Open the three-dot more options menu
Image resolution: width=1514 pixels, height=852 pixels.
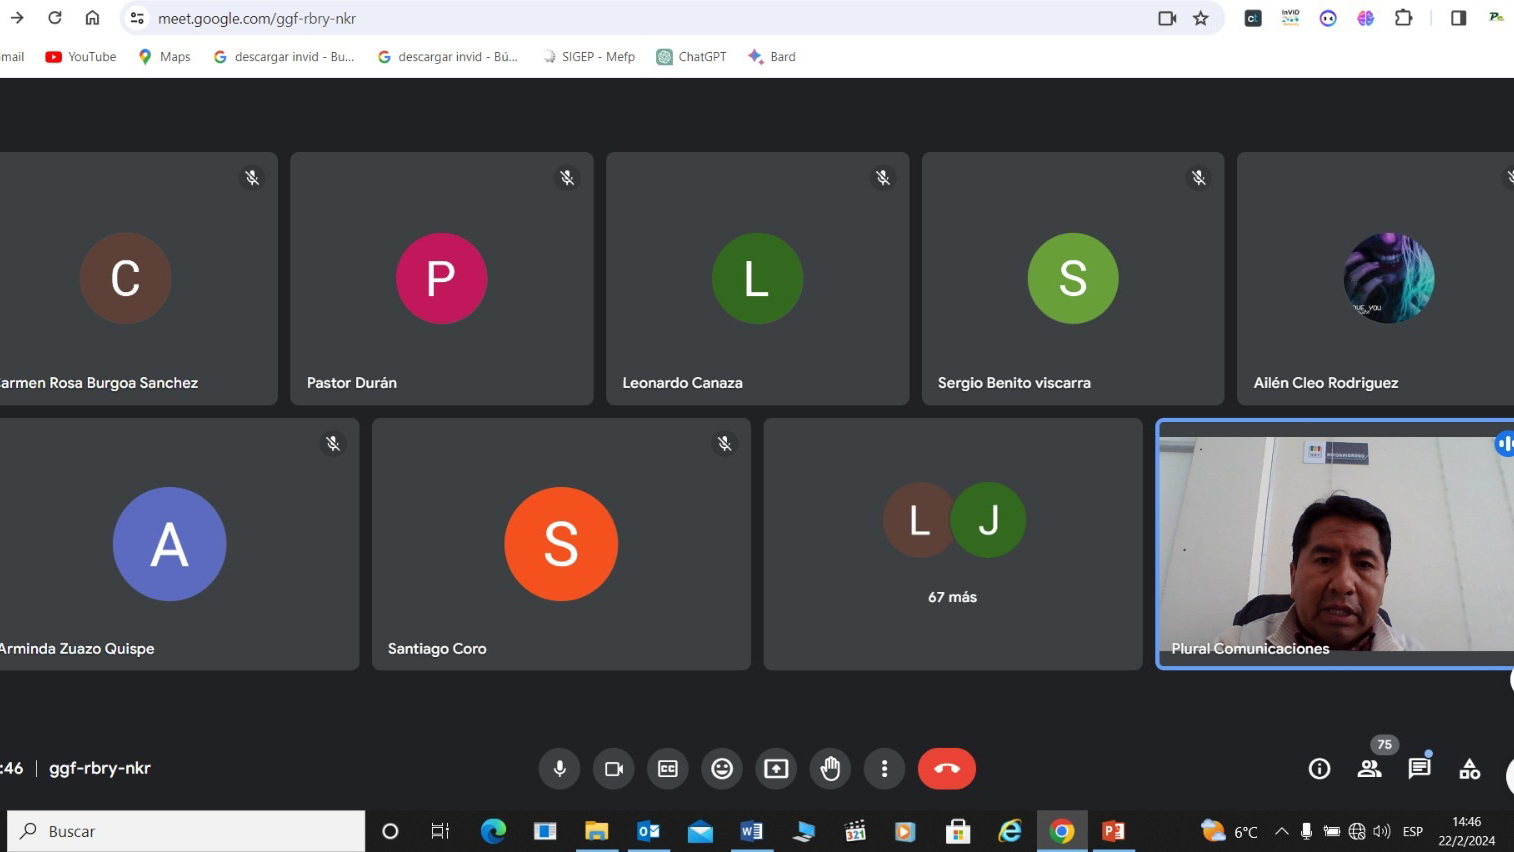[884, 769]
